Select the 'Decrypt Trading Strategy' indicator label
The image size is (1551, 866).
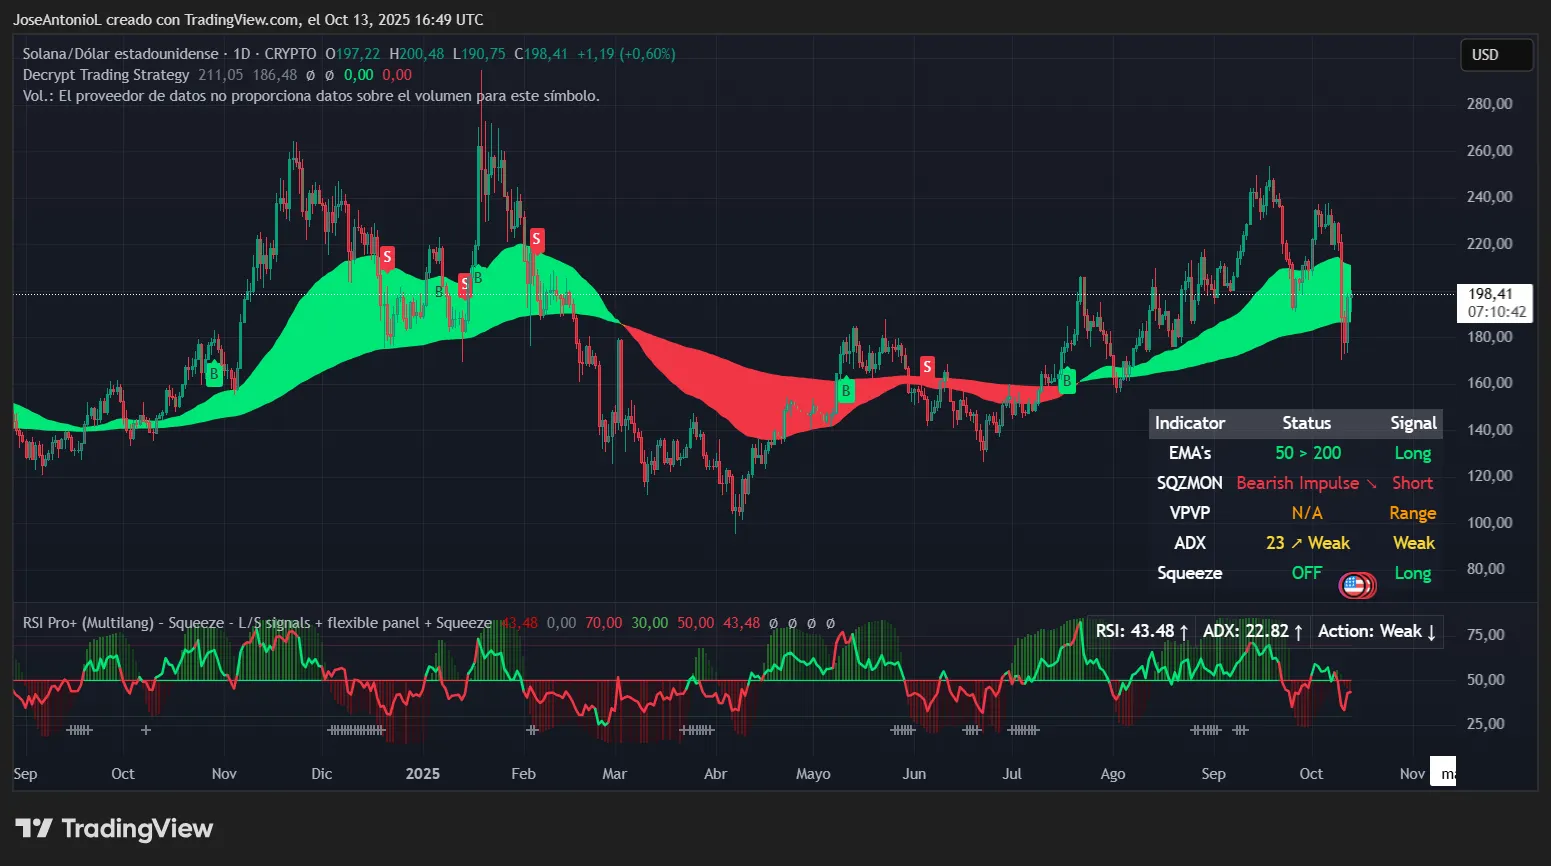point(105,74)
